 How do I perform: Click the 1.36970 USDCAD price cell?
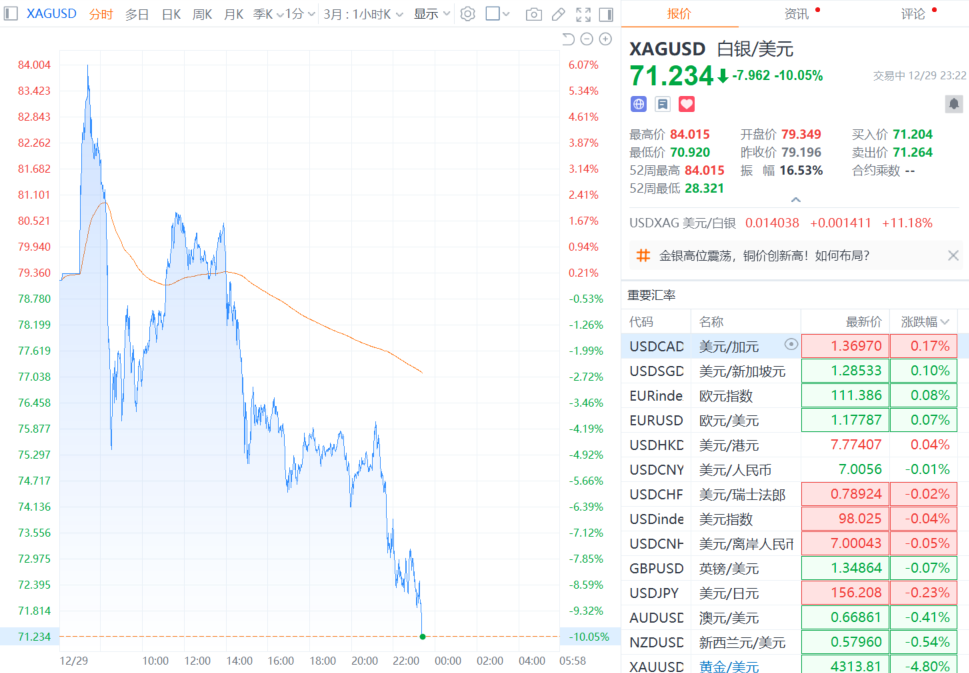click(x=845, y=346)
